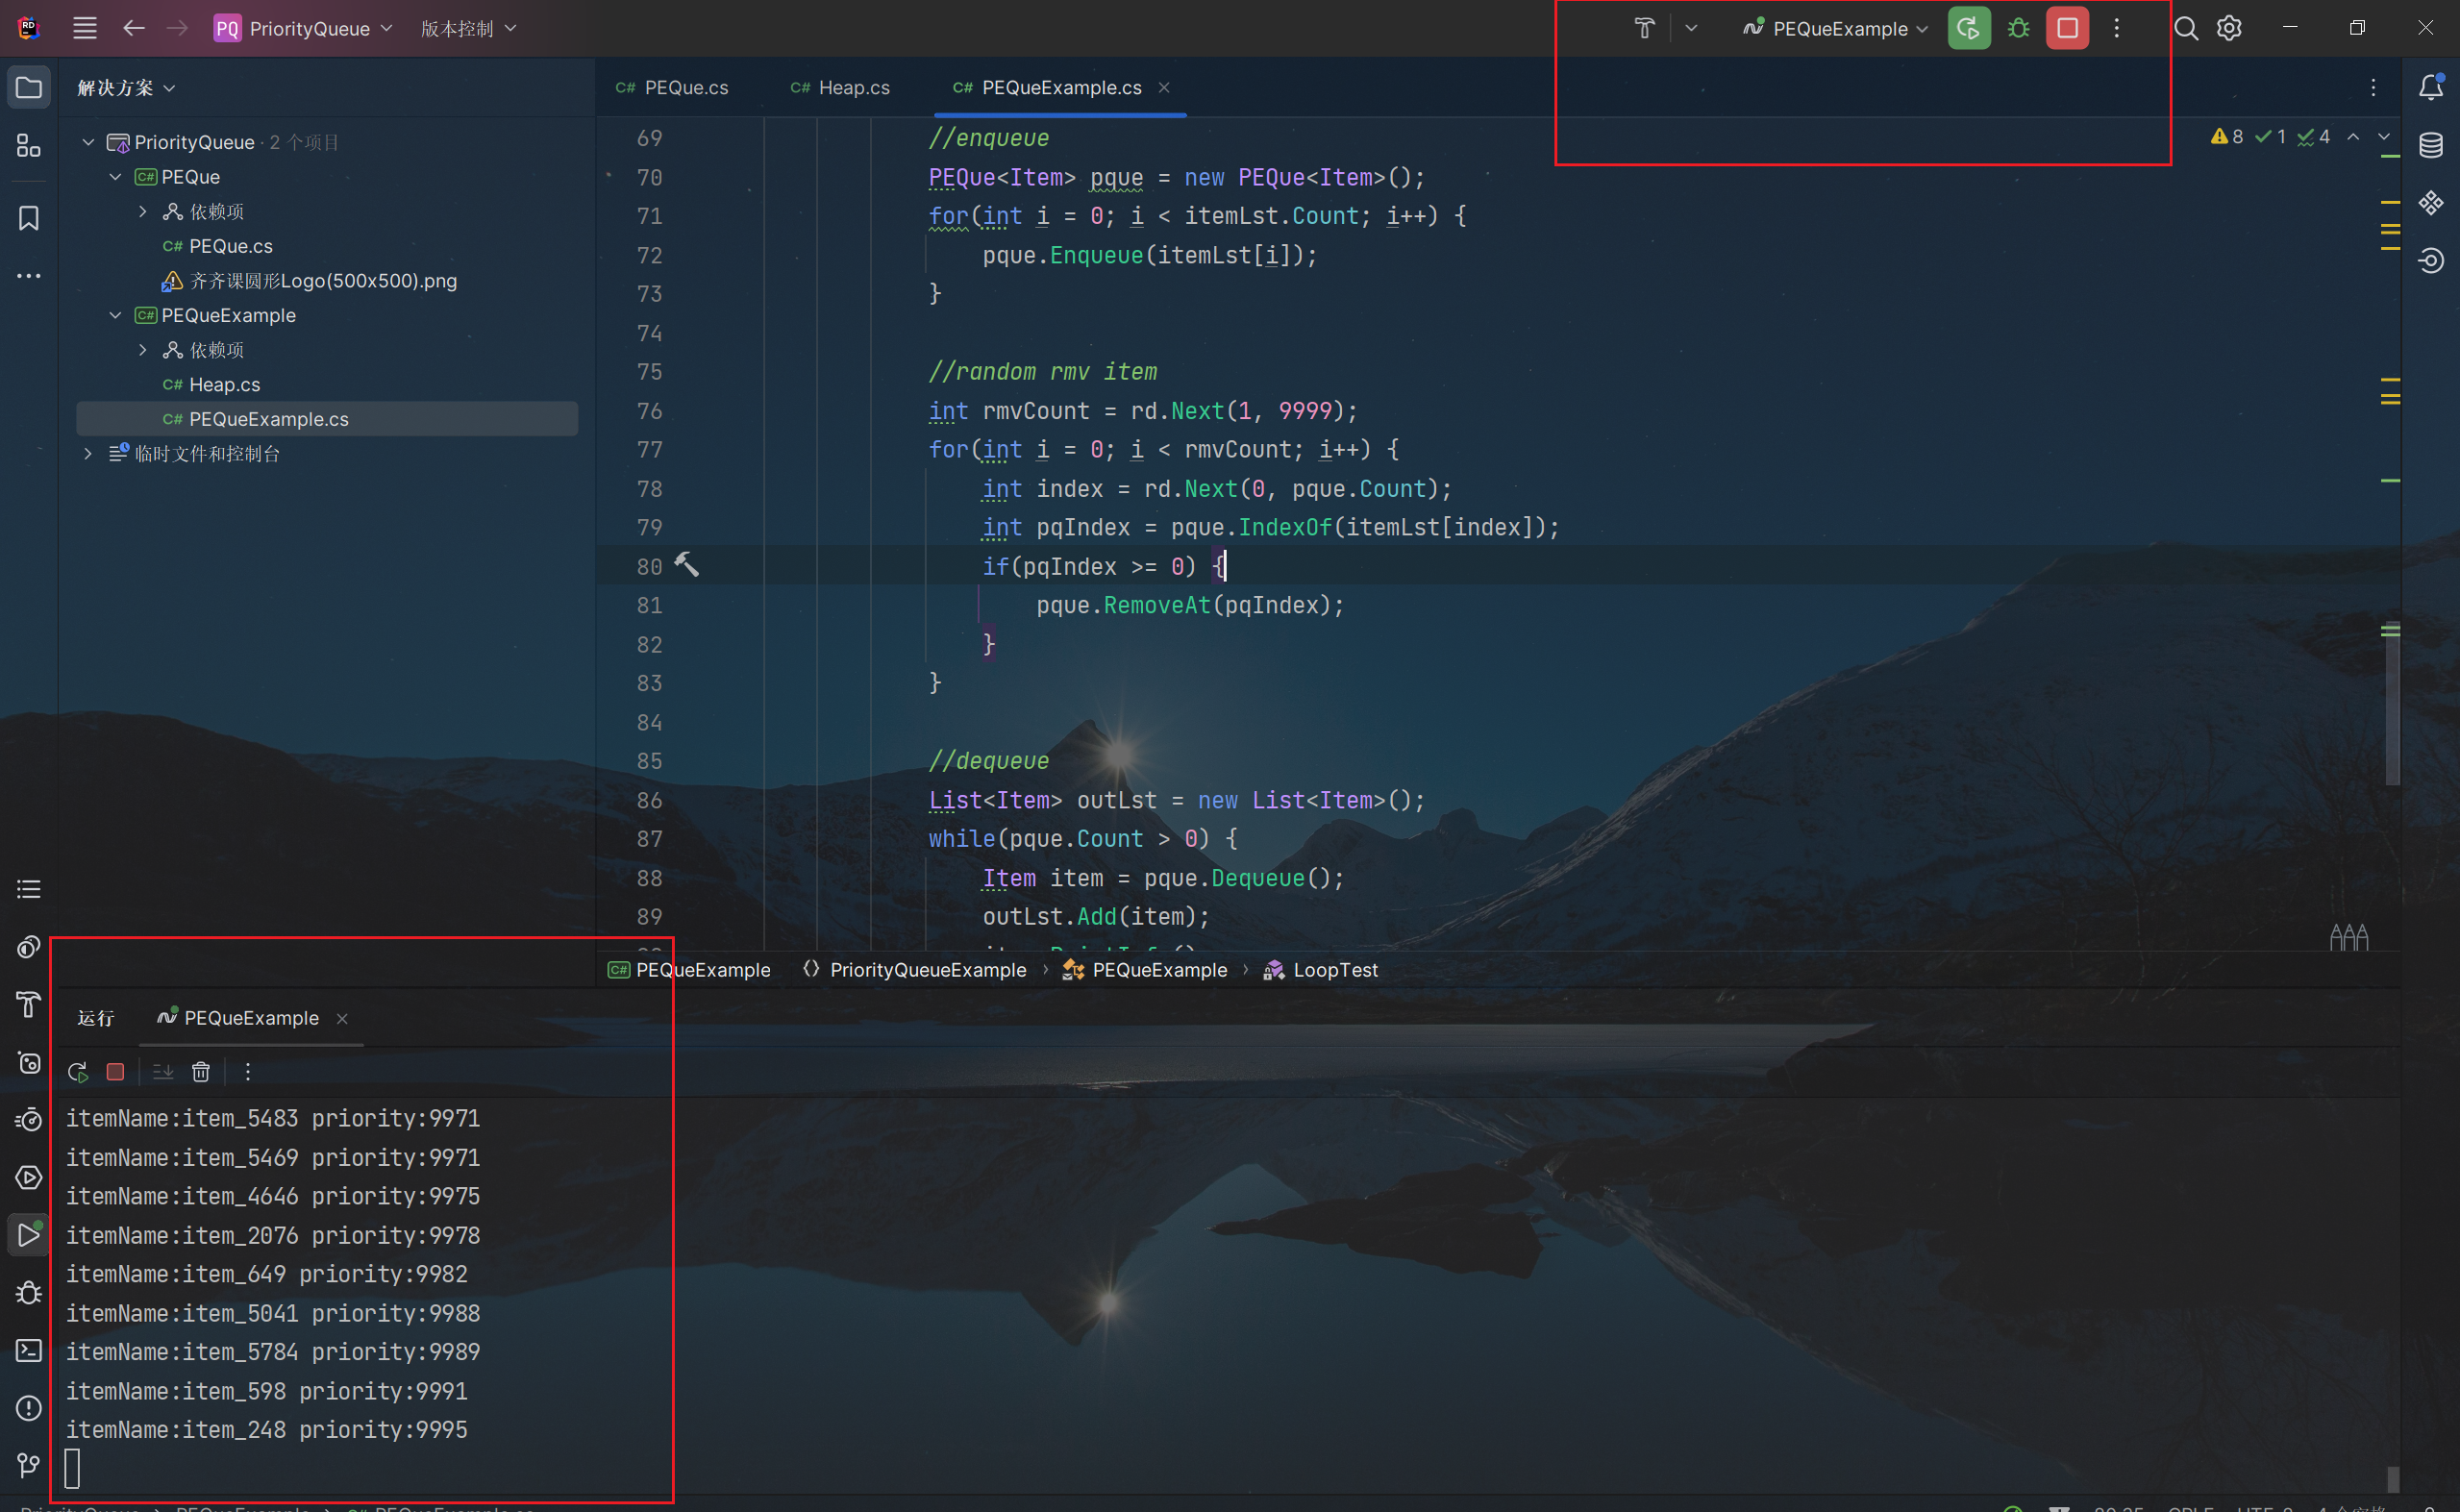
Task: Collapse the PEQue project node
Action: (115, 177)
